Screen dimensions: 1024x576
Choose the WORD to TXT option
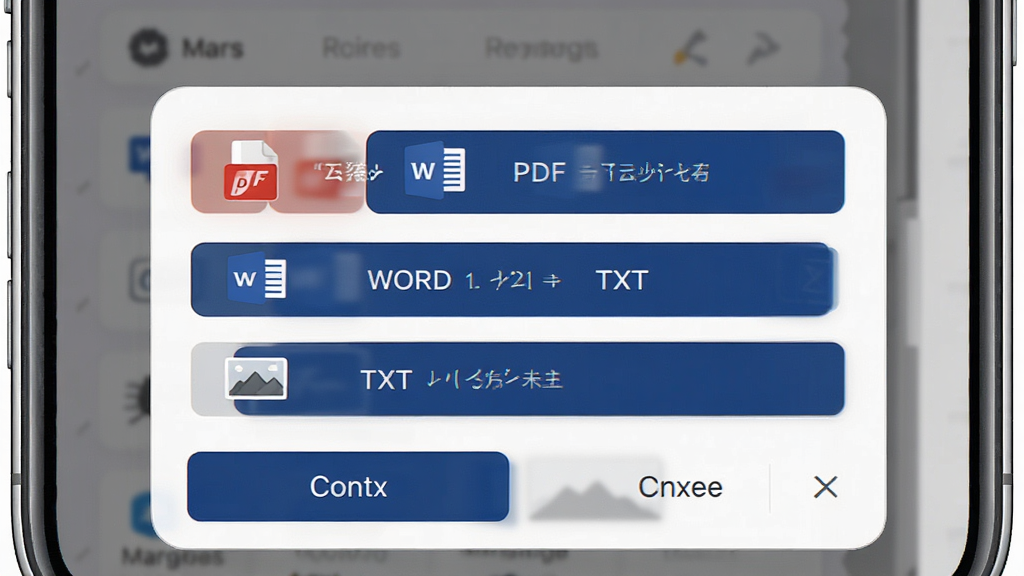point(513,280)
